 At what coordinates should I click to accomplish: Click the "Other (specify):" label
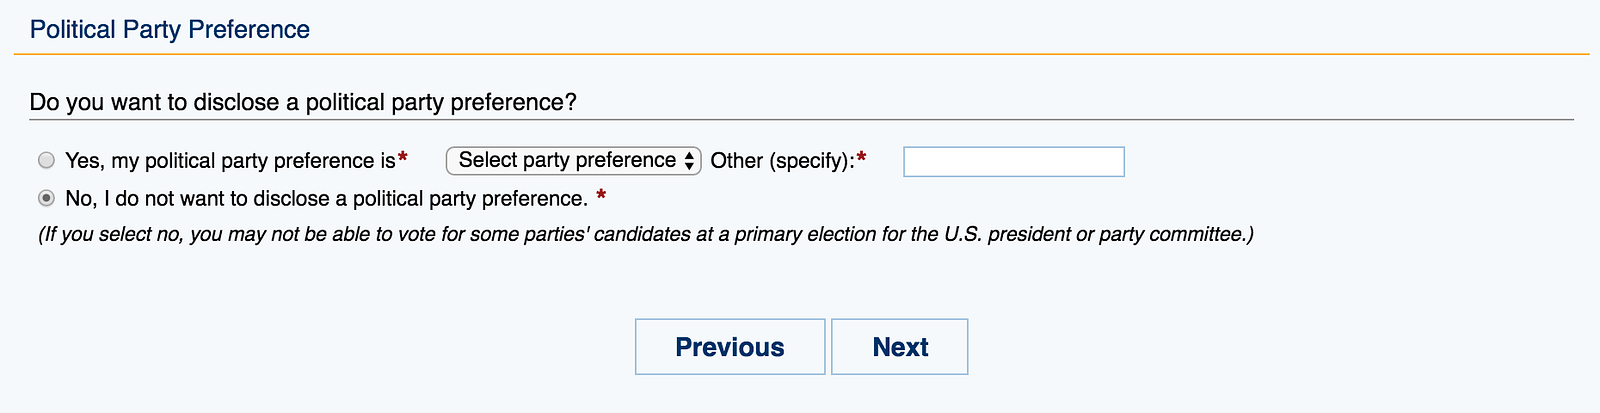click(x=782, y=161)
